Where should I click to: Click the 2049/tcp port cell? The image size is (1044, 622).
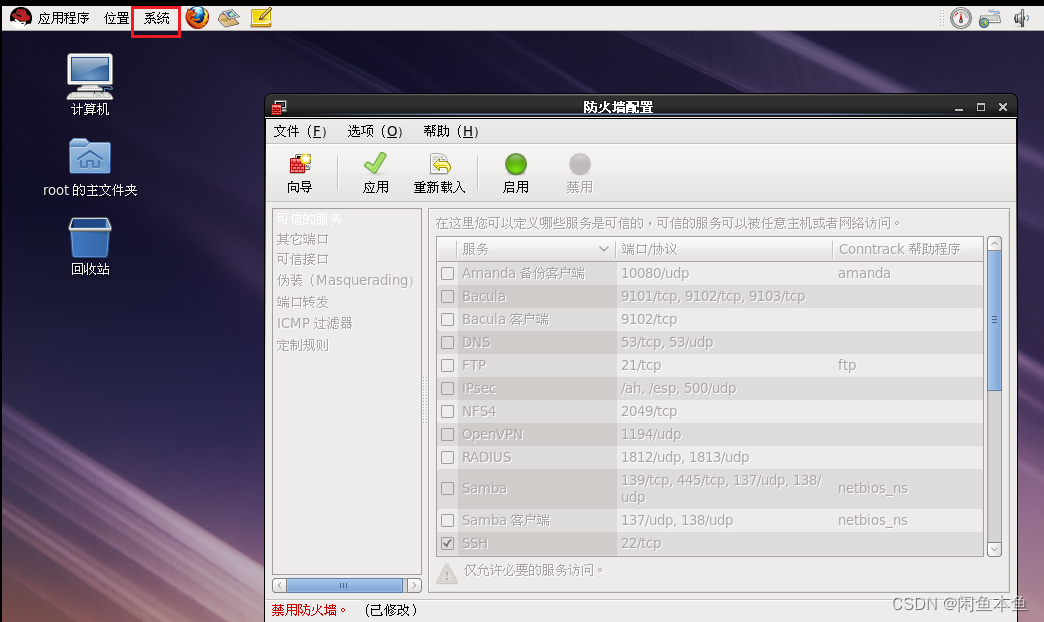[x=649, y=411]
